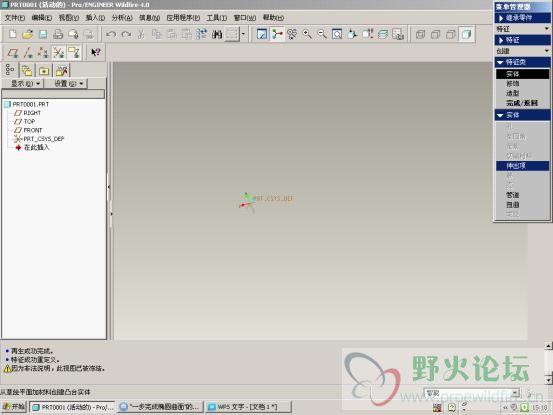Toggle the Spin Center icon
The height and width of the screenshot is (415, 553).
tap(277, 34)
